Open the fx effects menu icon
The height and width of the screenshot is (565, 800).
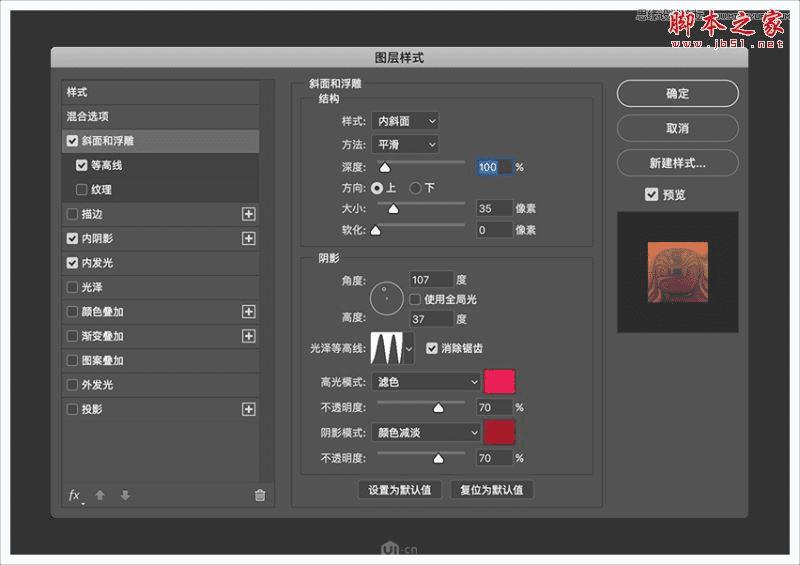tap(75, 496)
